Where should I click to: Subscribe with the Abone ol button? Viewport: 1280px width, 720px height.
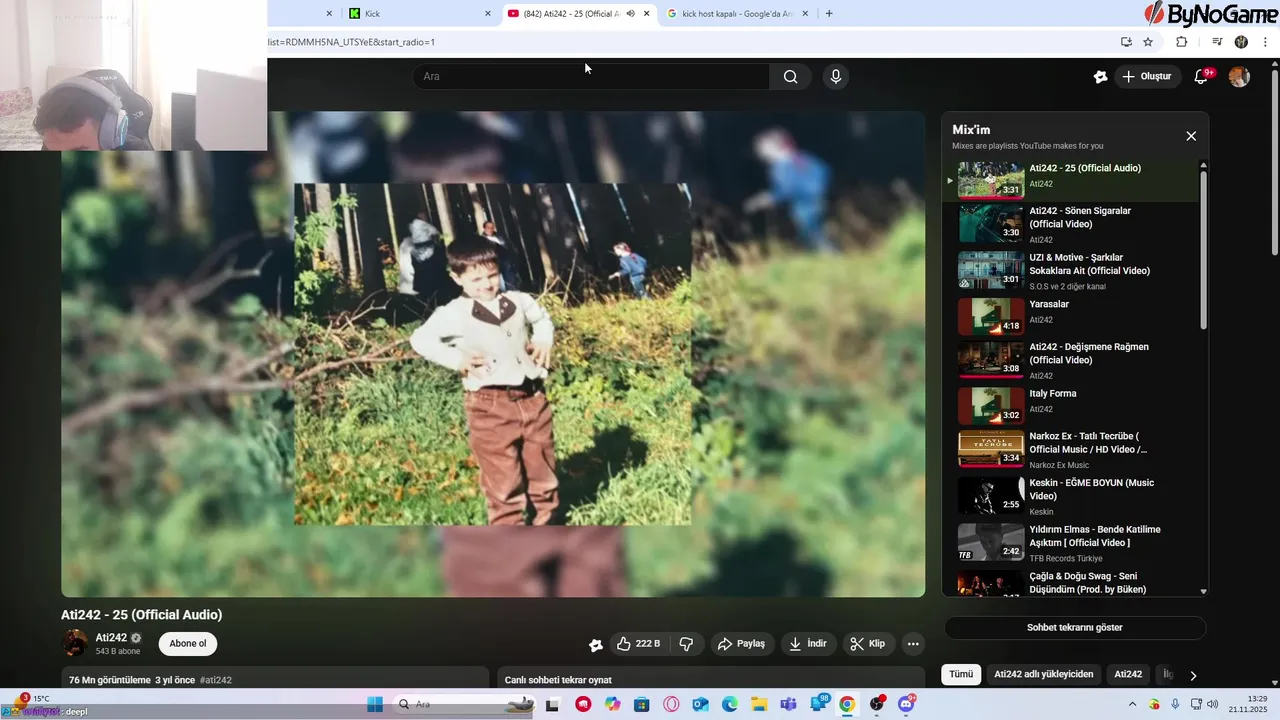188,644
